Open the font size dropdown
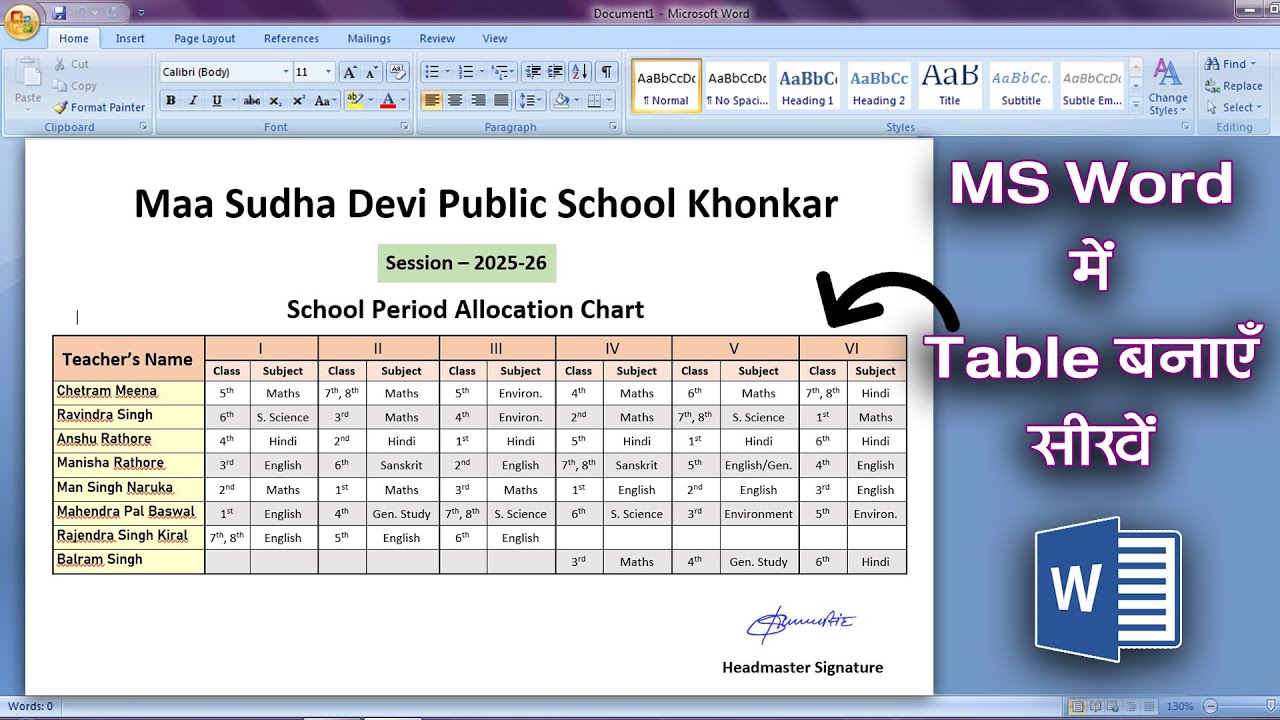Screen dimensions: 1280x720 (328, 72)
